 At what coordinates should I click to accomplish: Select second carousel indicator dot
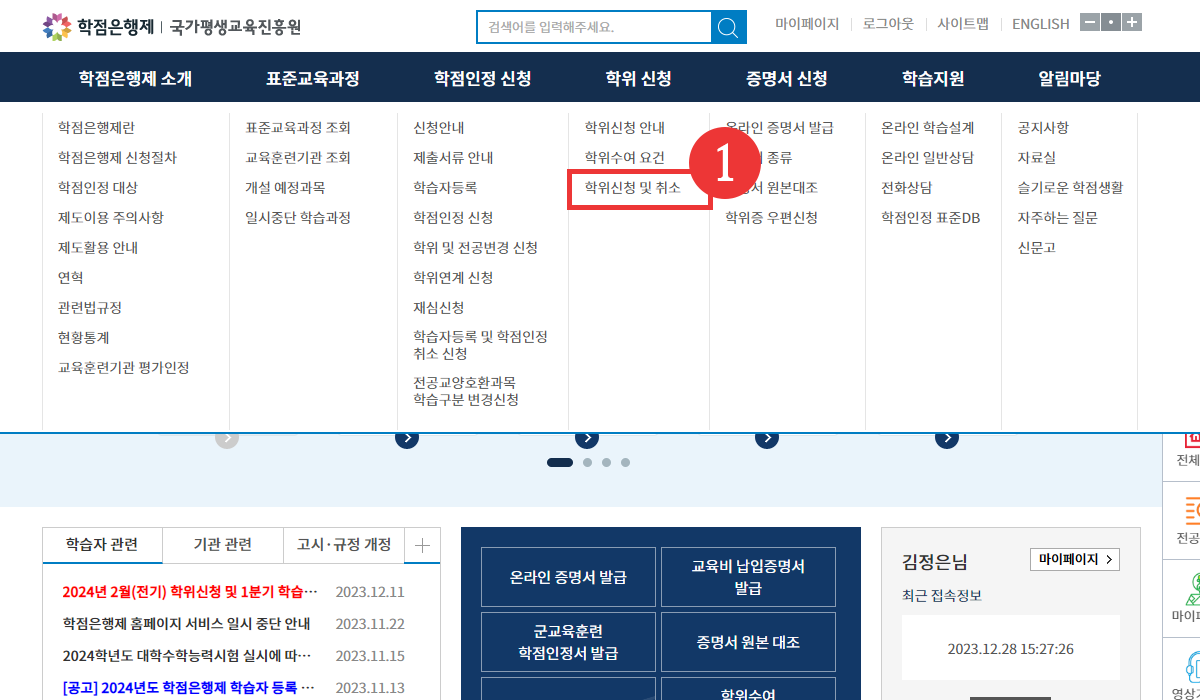[x=588, y=463]
